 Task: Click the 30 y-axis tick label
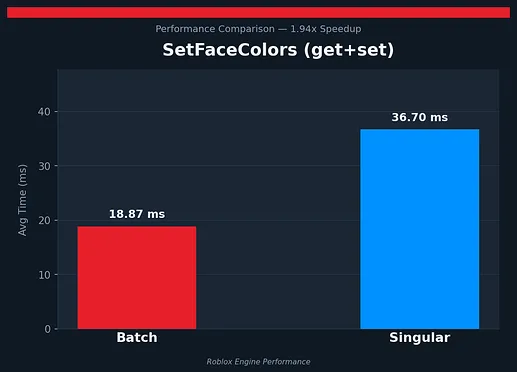pos(44,166)
